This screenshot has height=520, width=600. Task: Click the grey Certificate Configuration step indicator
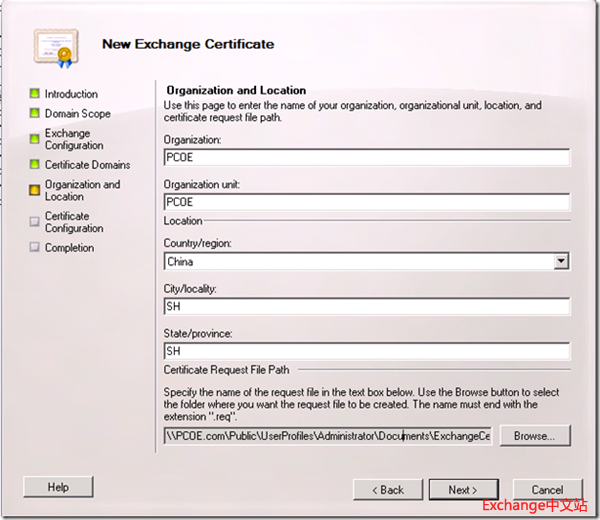(x=35, y=222)
